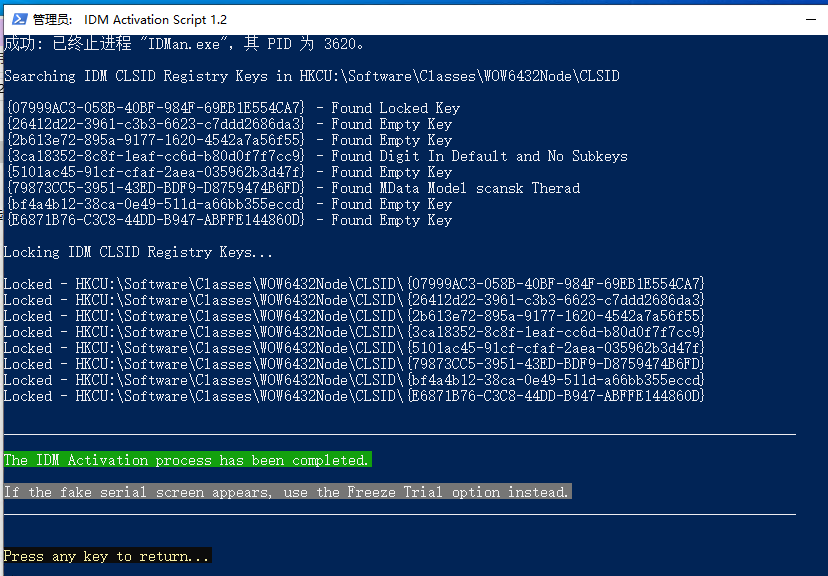Click the Locked line for key 26412d22
The width and height of the screenshot is (828, 576).
coord(354,300)
